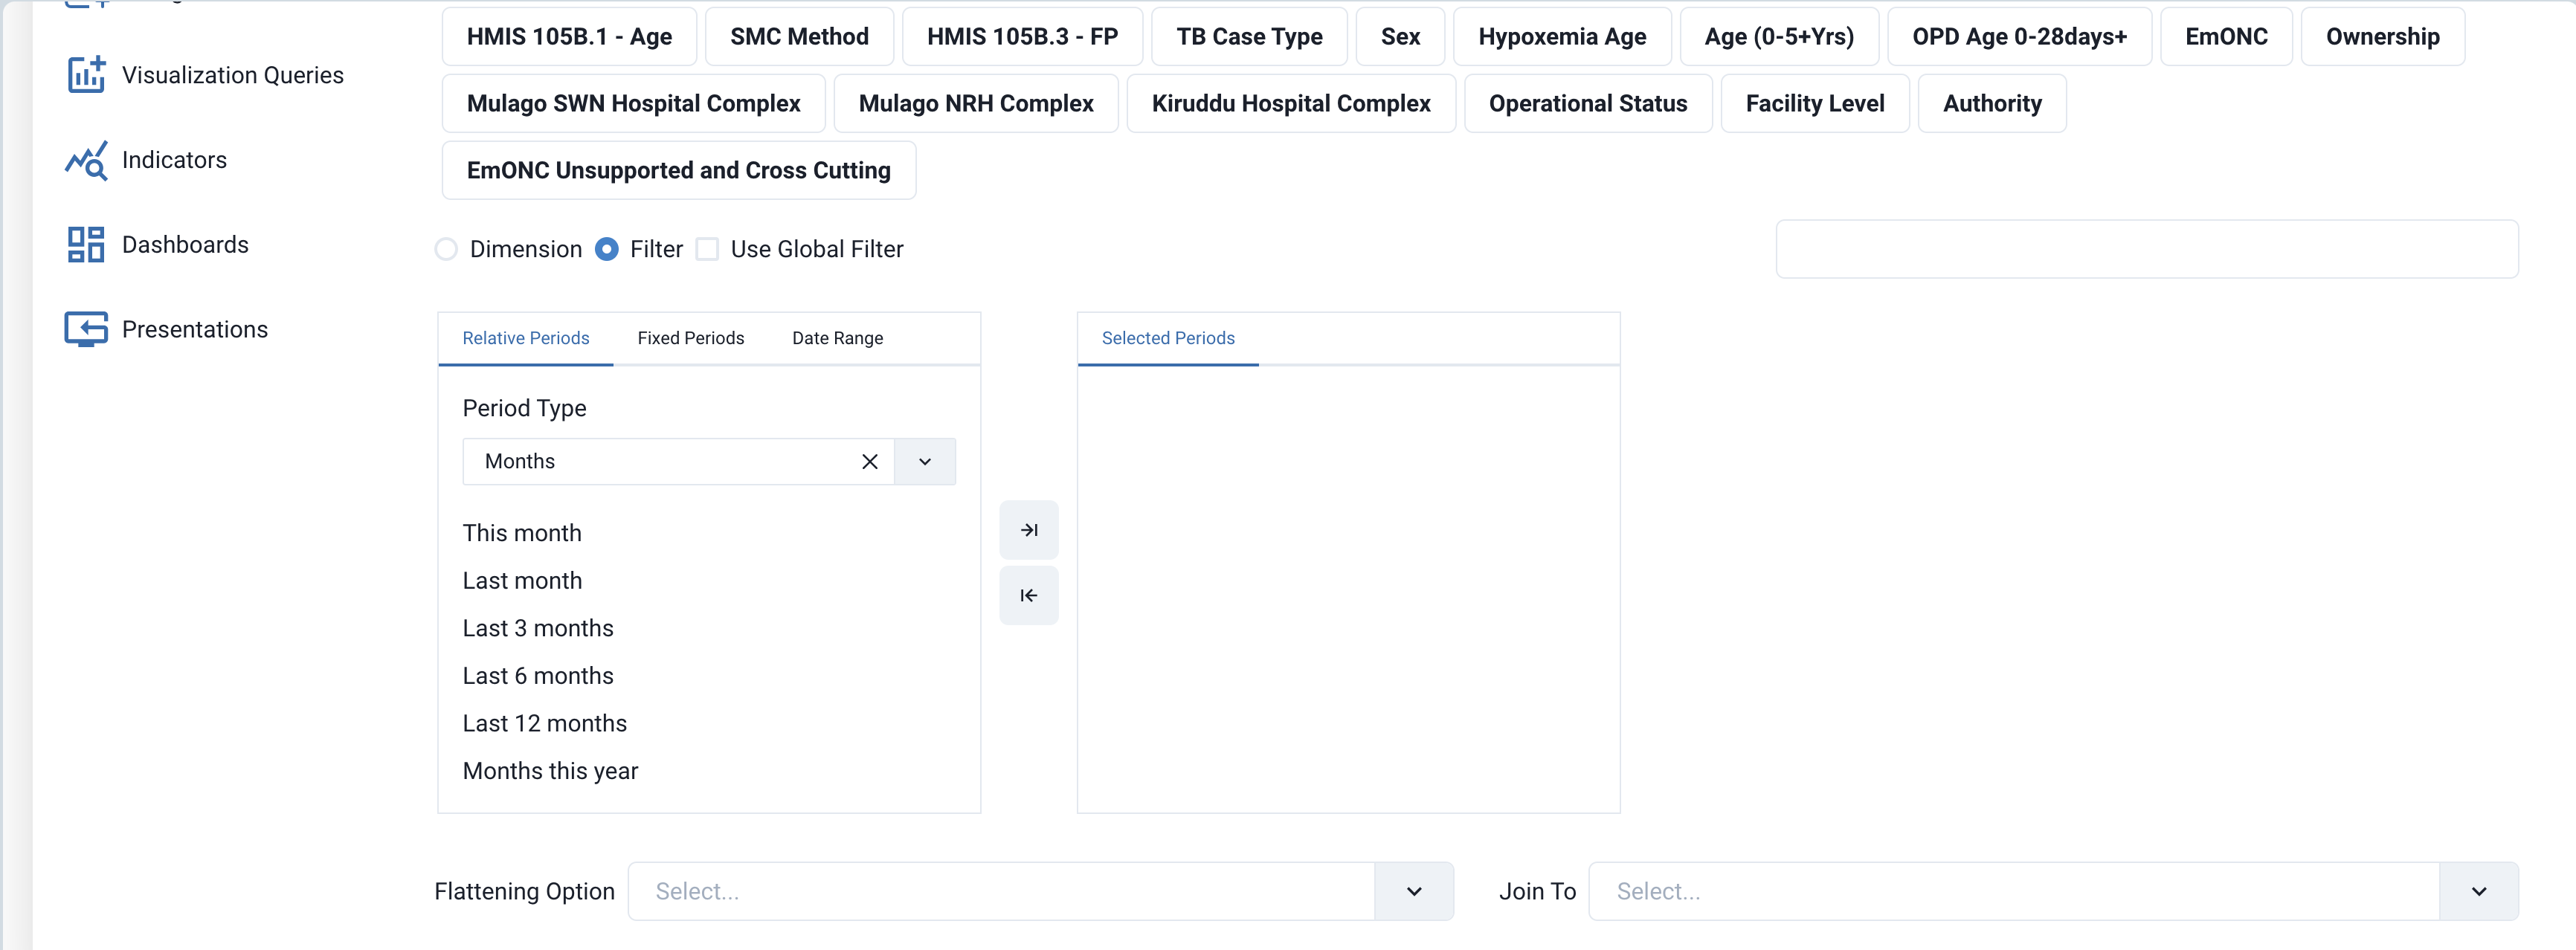Click HMIS 105B.3 - FP button
The width and height of the screenshot is (2576, 950).
(x=1022, y=37)
